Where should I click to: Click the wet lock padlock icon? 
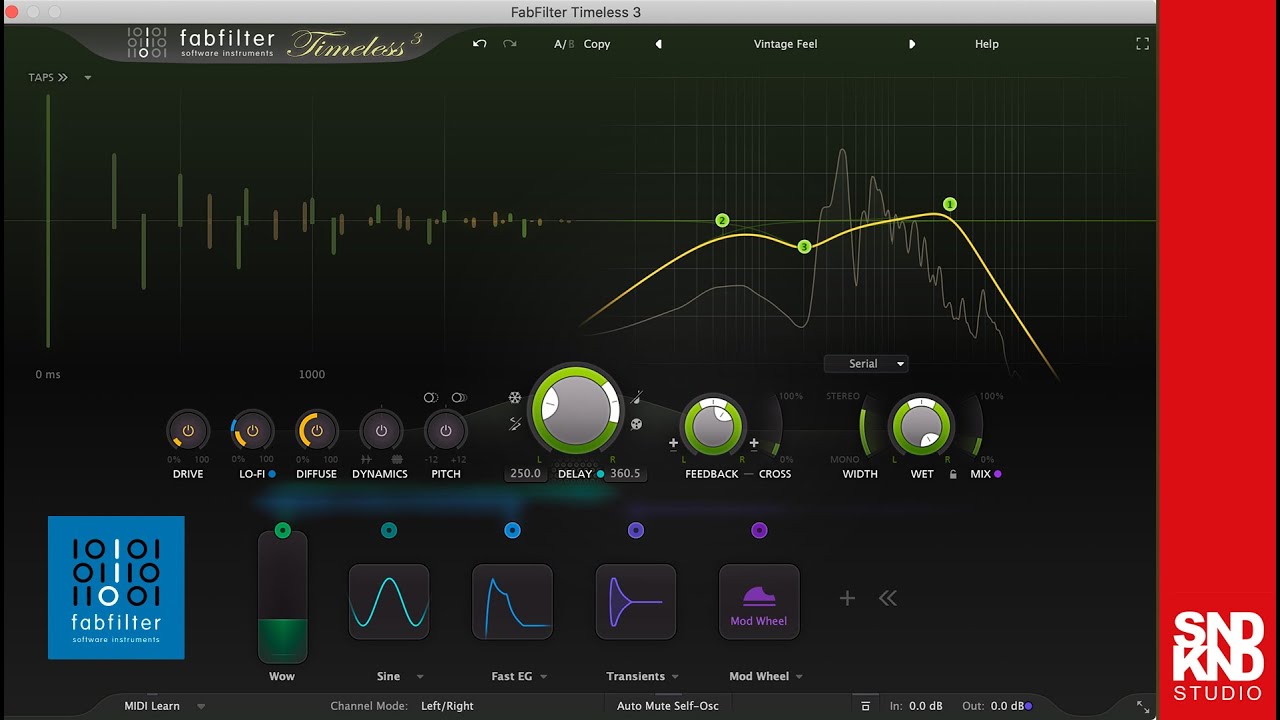pos(953,474)
